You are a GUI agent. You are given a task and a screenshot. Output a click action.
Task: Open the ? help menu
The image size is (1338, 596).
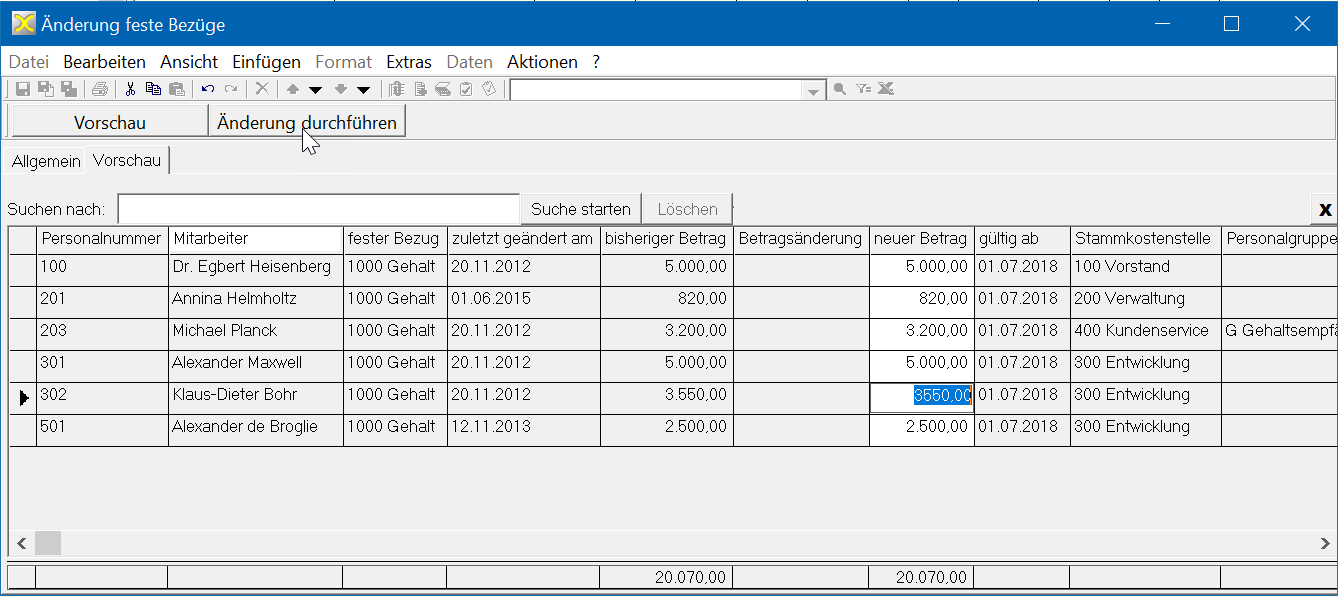[596, 62]
